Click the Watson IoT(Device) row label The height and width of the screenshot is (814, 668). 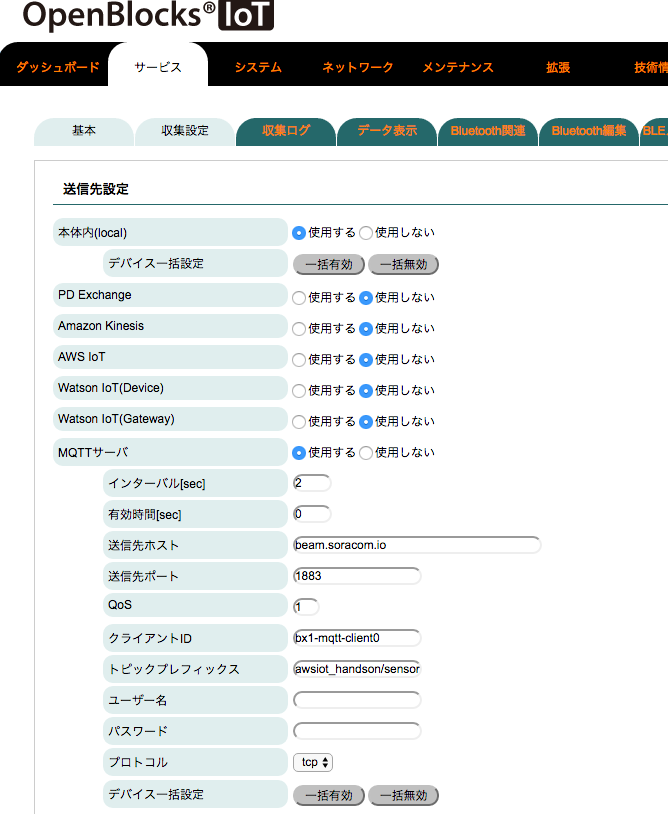[x=170, y=388]
